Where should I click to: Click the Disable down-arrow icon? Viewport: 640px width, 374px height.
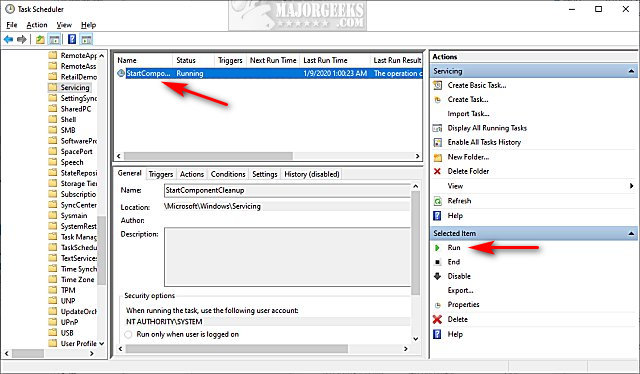tap(438, 276)
